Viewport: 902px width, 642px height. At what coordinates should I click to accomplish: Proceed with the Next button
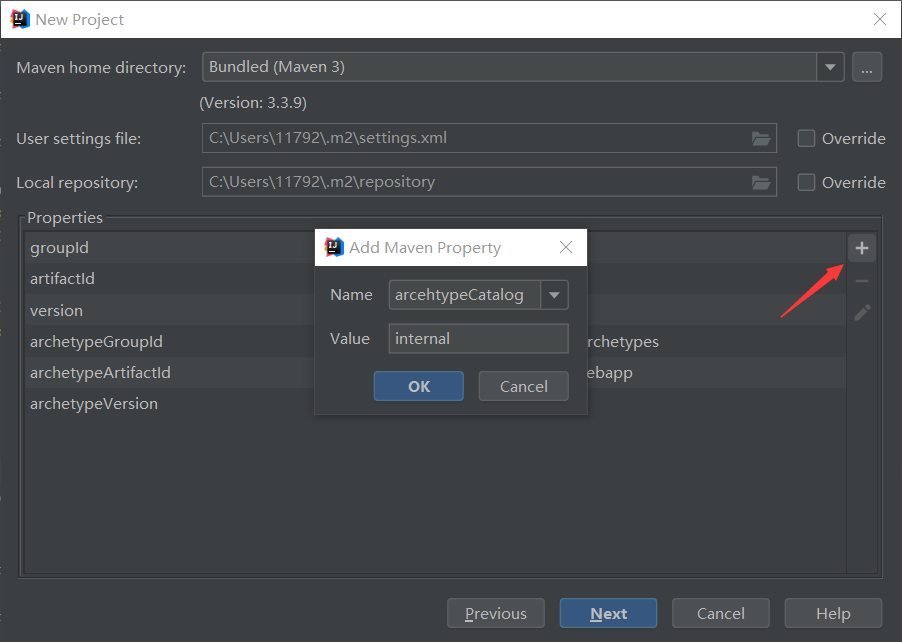(608, 613)
